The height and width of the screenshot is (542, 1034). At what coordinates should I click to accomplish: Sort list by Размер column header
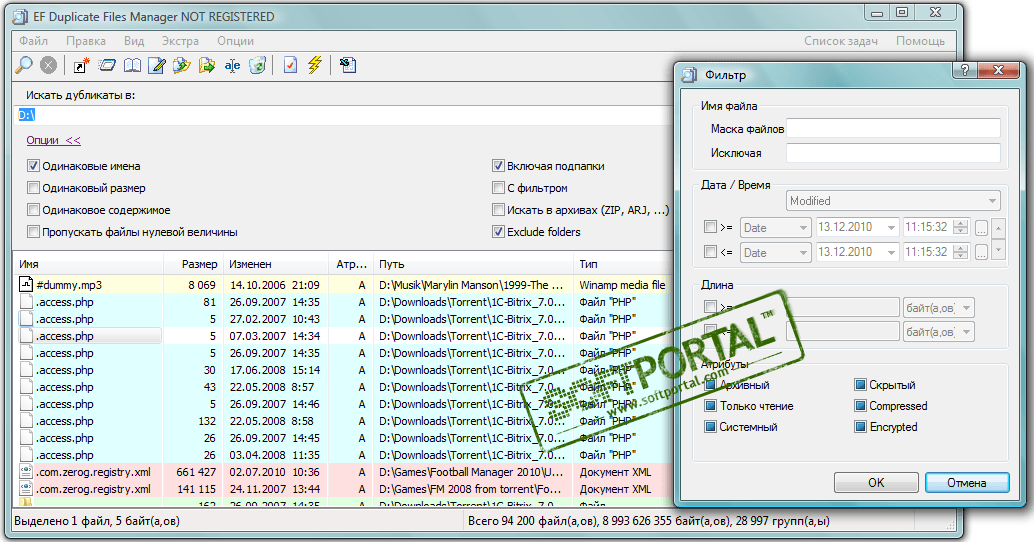click(193, 264)
